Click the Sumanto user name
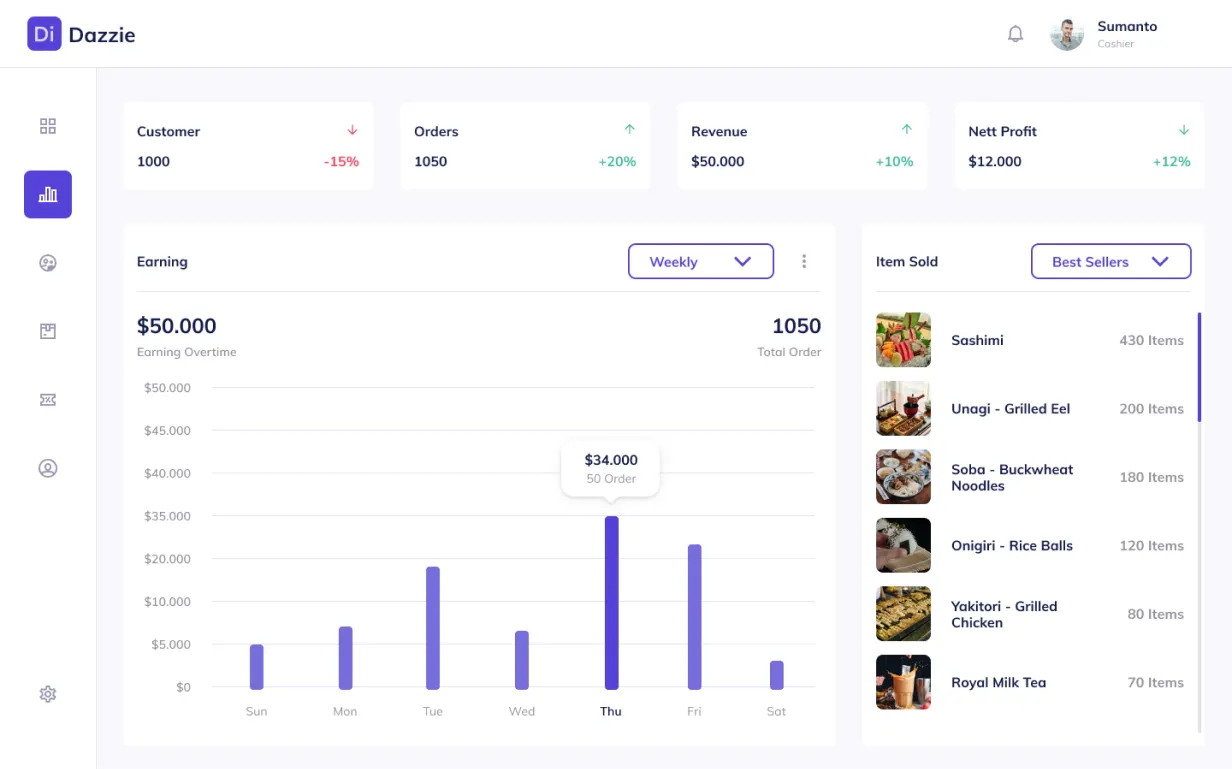This screenshot has height=769, width=1232. [x=1127, y=27]
